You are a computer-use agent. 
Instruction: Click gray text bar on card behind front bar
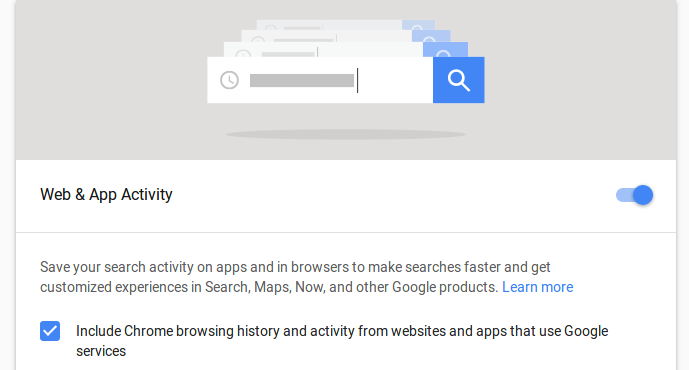click(x=288, y=54)
